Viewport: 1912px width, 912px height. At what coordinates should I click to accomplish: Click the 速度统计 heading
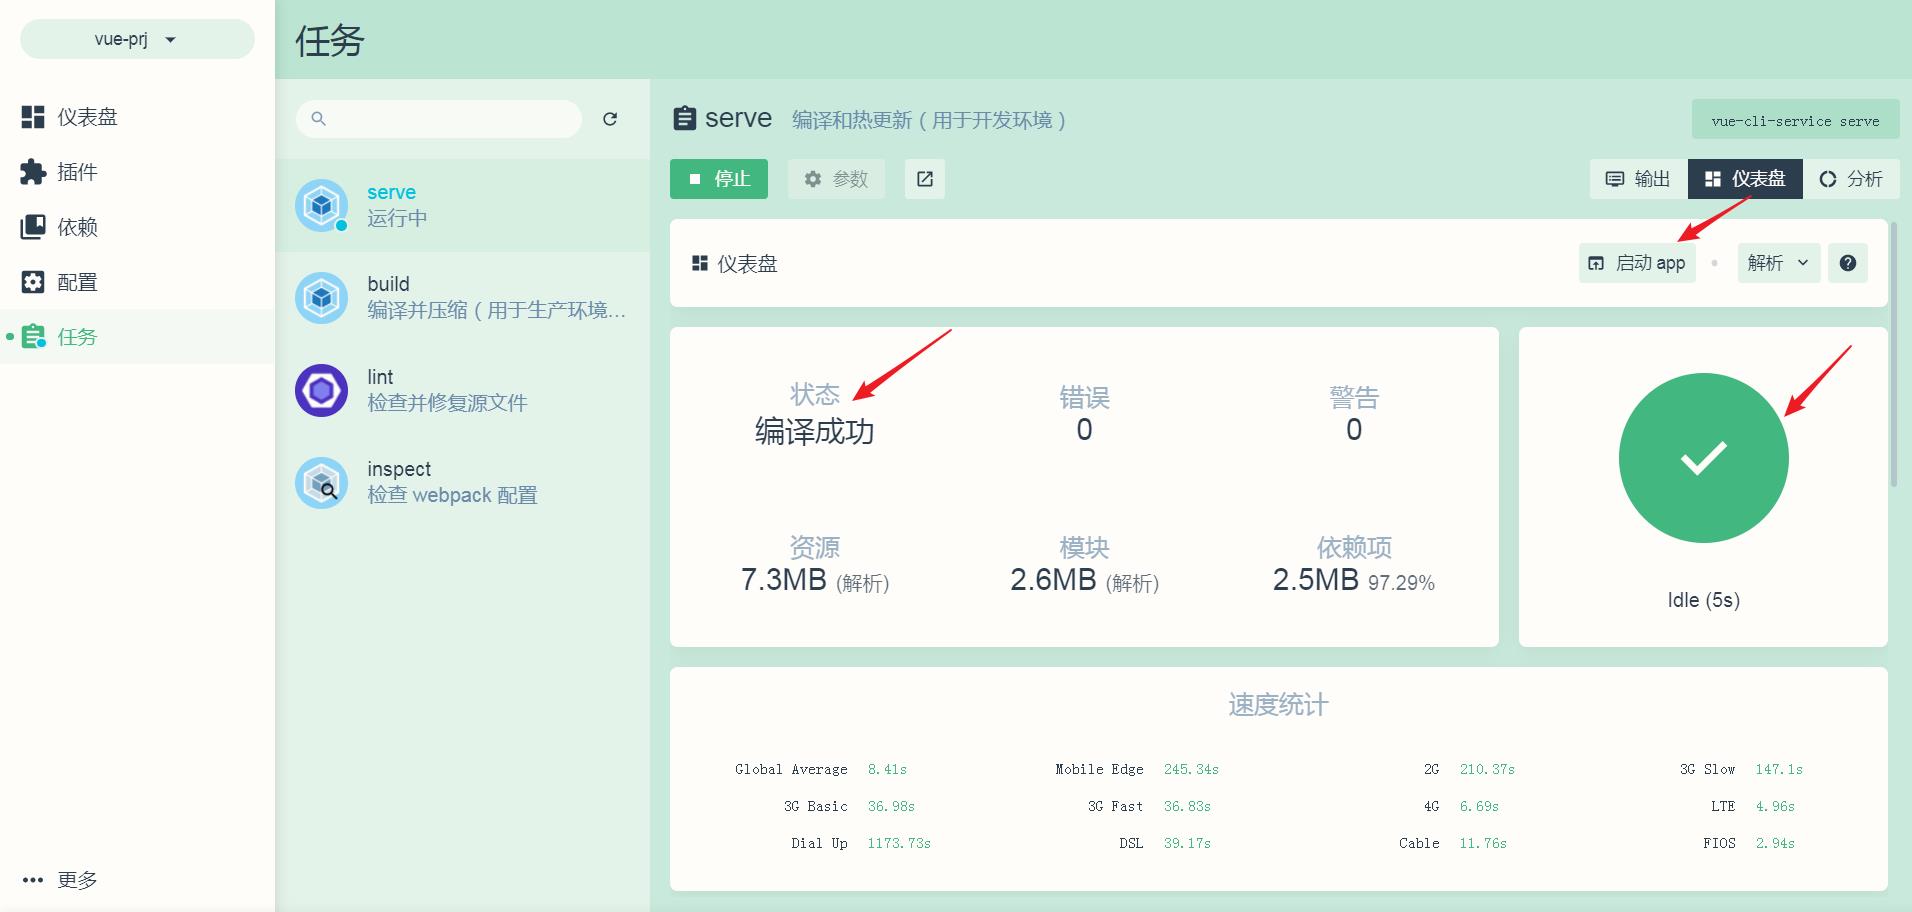tap(1278, 705)
